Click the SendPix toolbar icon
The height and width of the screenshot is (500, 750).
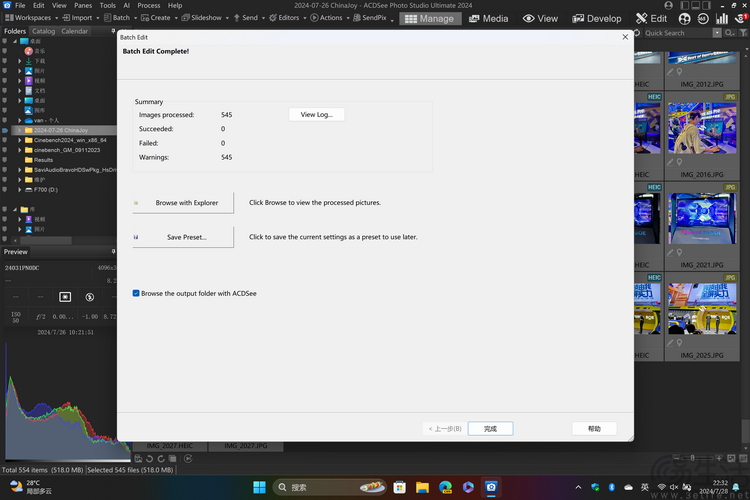(357, 18)
